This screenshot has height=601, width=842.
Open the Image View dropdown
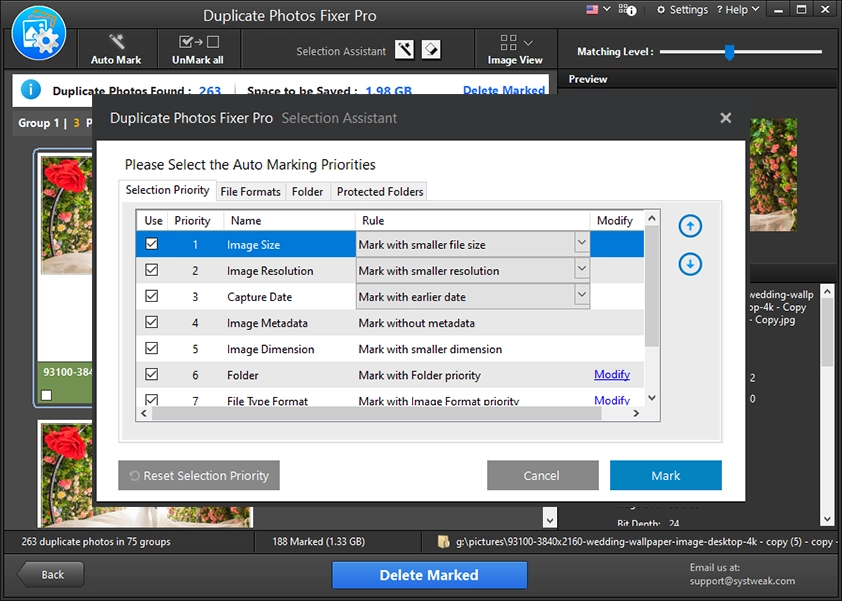[515, 49]
